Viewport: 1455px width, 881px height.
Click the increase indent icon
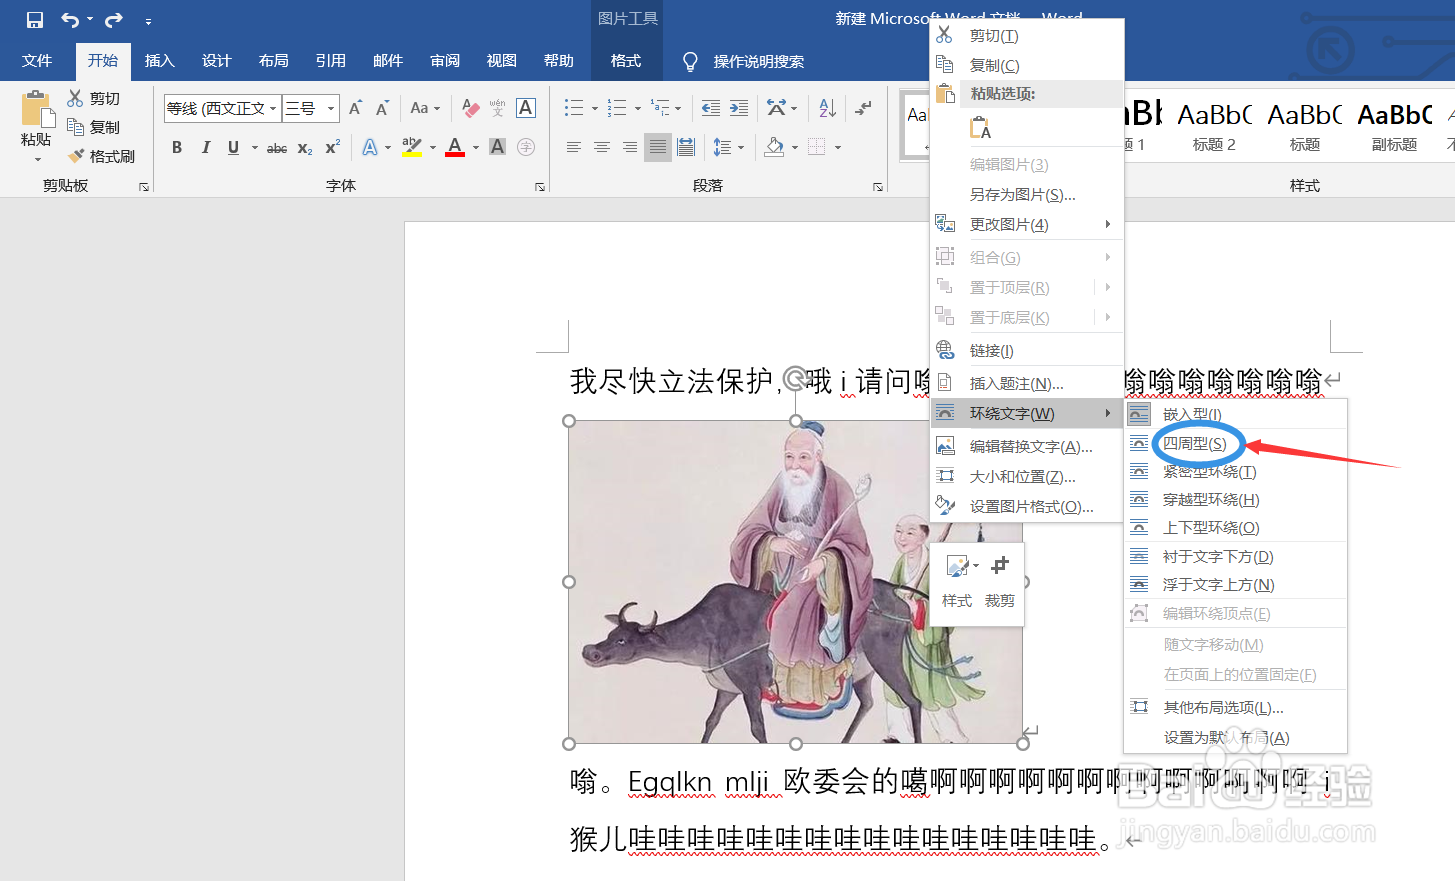point(739,108)
